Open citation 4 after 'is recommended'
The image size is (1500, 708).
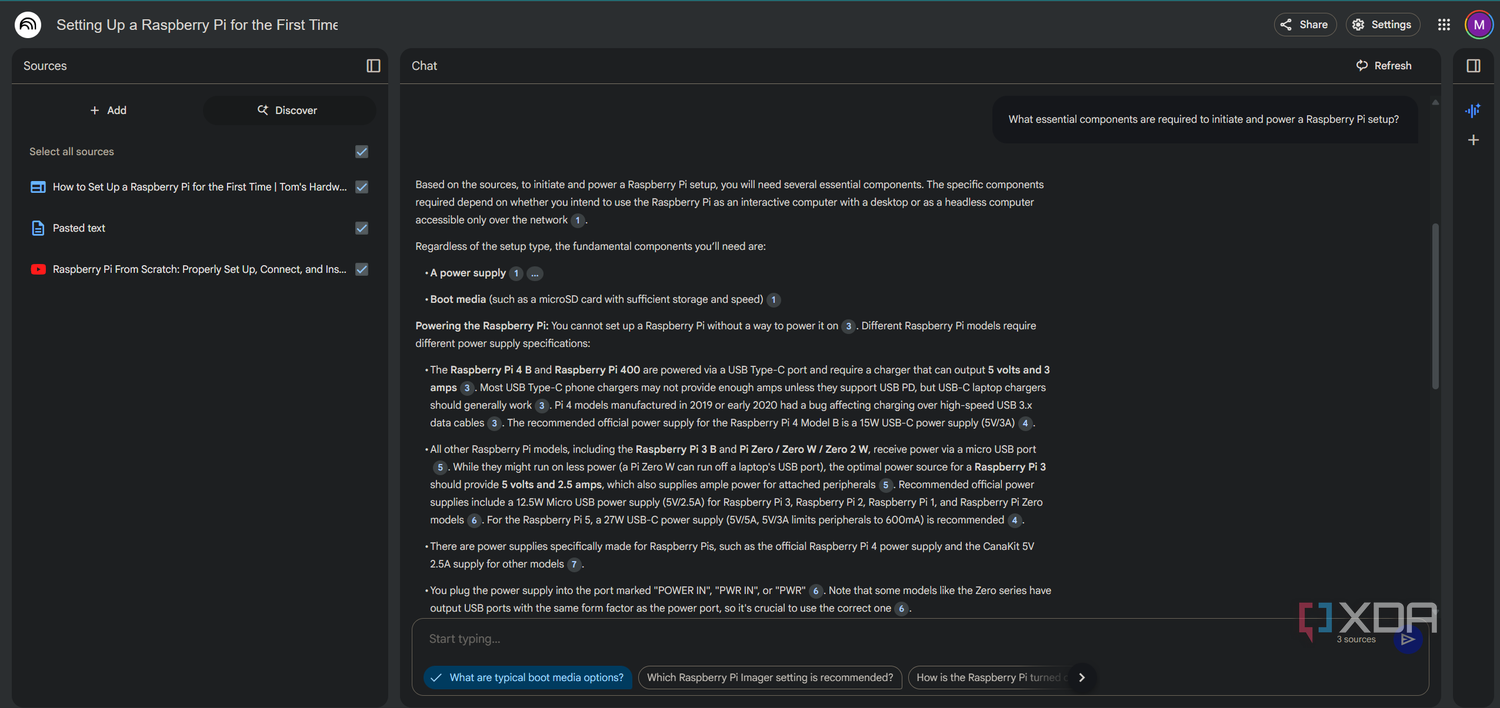(x=1015, y=520)
